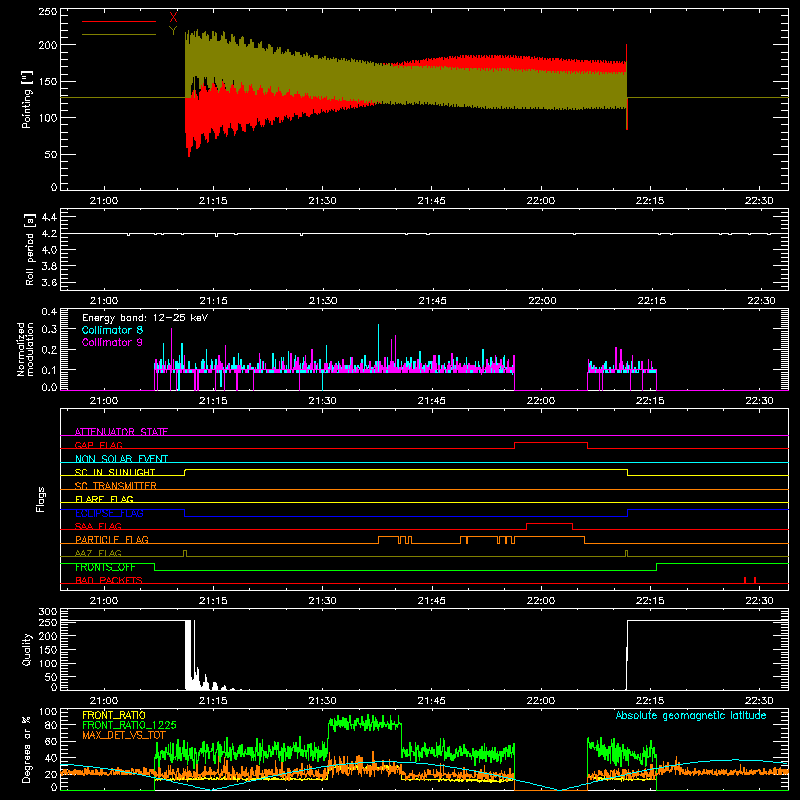The width and height of the screenshot is (800, 800).
Task: Click 'Energy band: 12-25 keV' text
Action: pyautogui.click(x=145, y=318)
